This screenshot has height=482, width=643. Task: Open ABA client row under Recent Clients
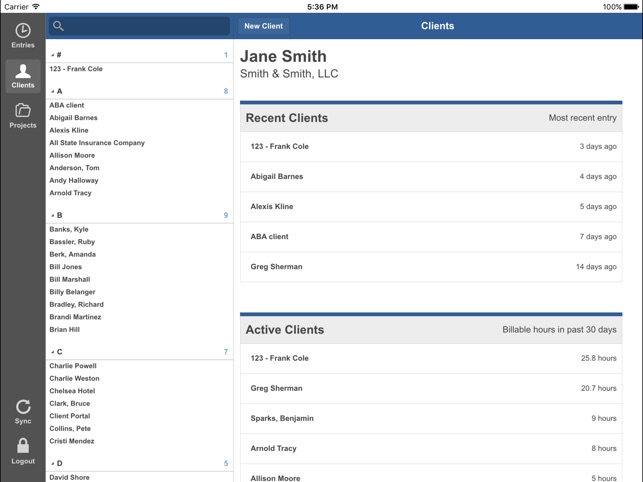point(431,237)
